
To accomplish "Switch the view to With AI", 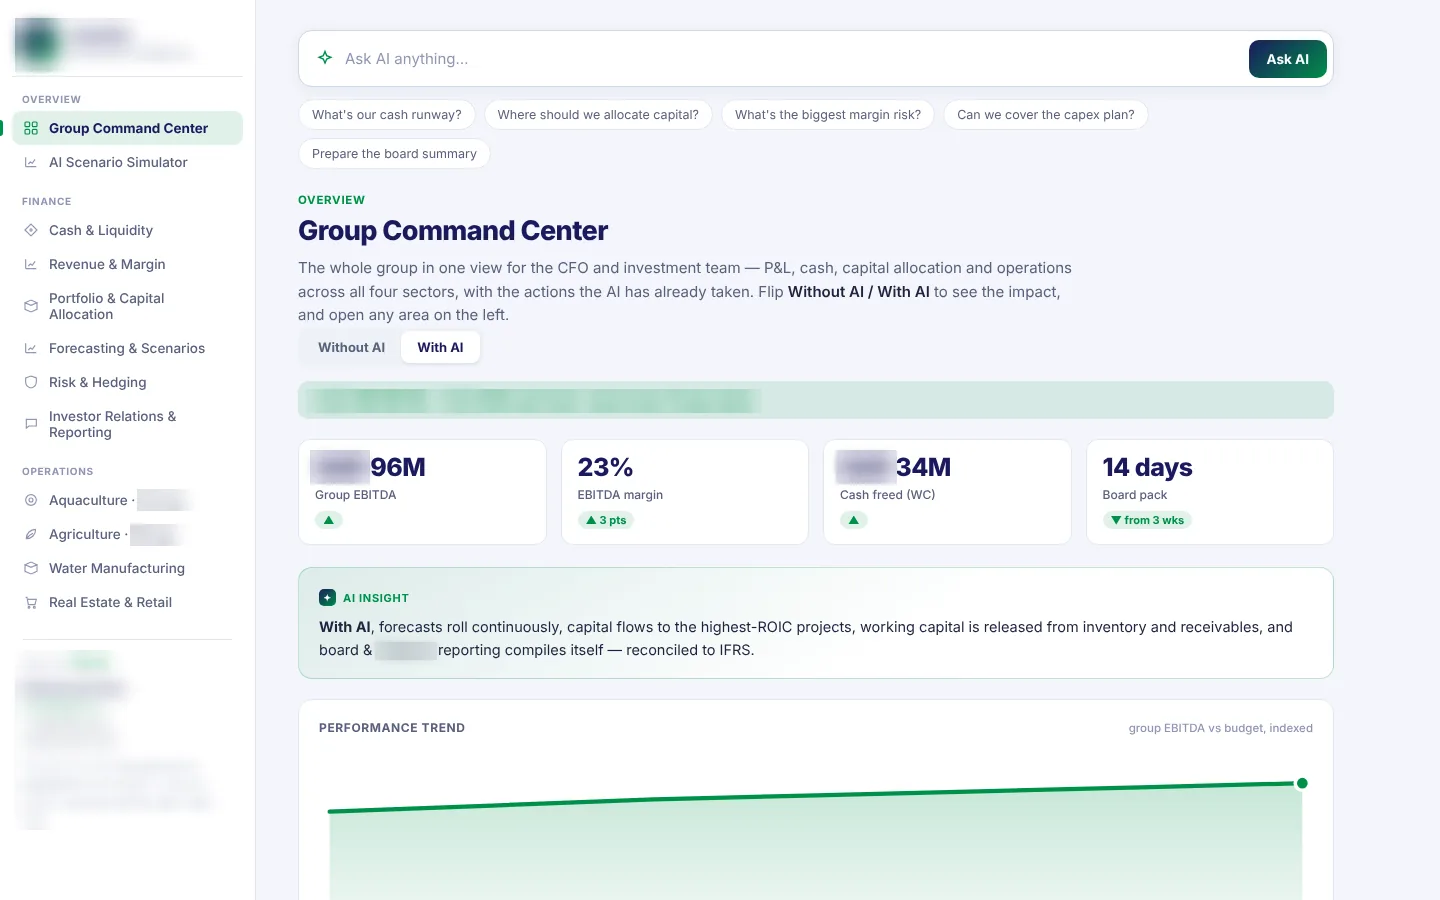I will click(440, 347).
